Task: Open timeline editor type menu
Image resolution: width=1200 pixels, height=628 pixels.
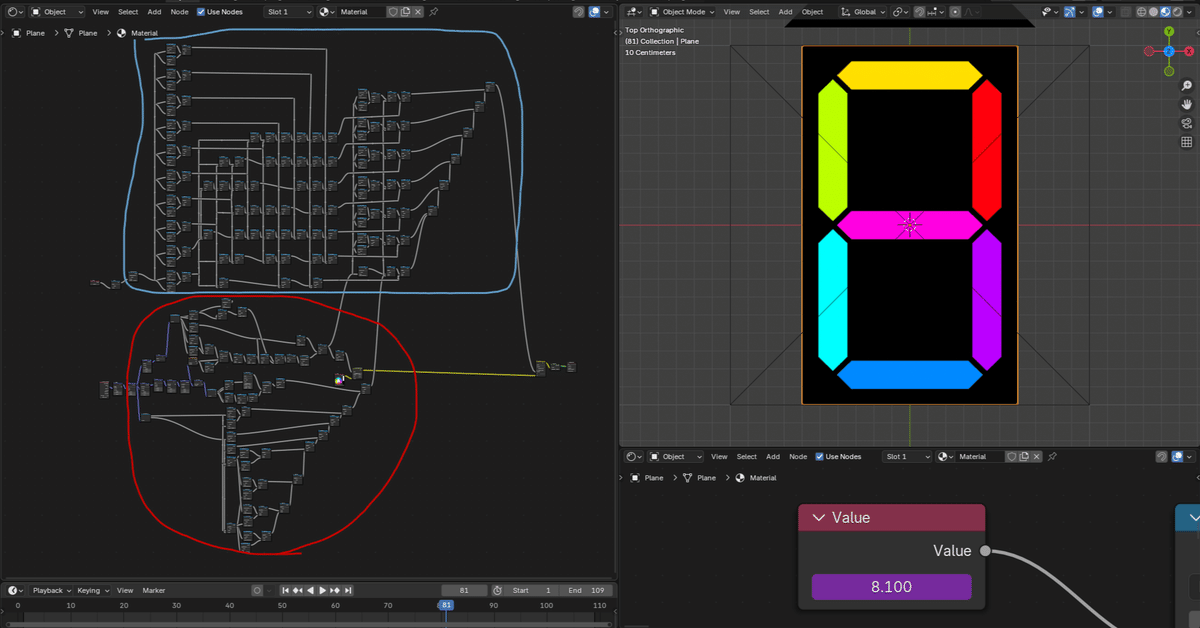Action: click(15, 591)
